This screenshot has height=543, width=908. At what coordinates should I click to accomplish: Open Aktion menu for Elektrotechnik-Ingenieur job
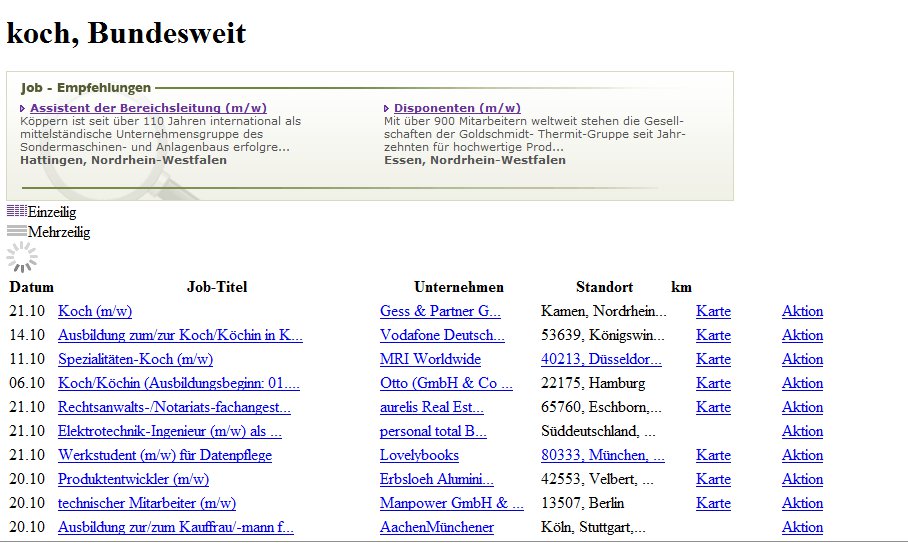click(802, 431)
